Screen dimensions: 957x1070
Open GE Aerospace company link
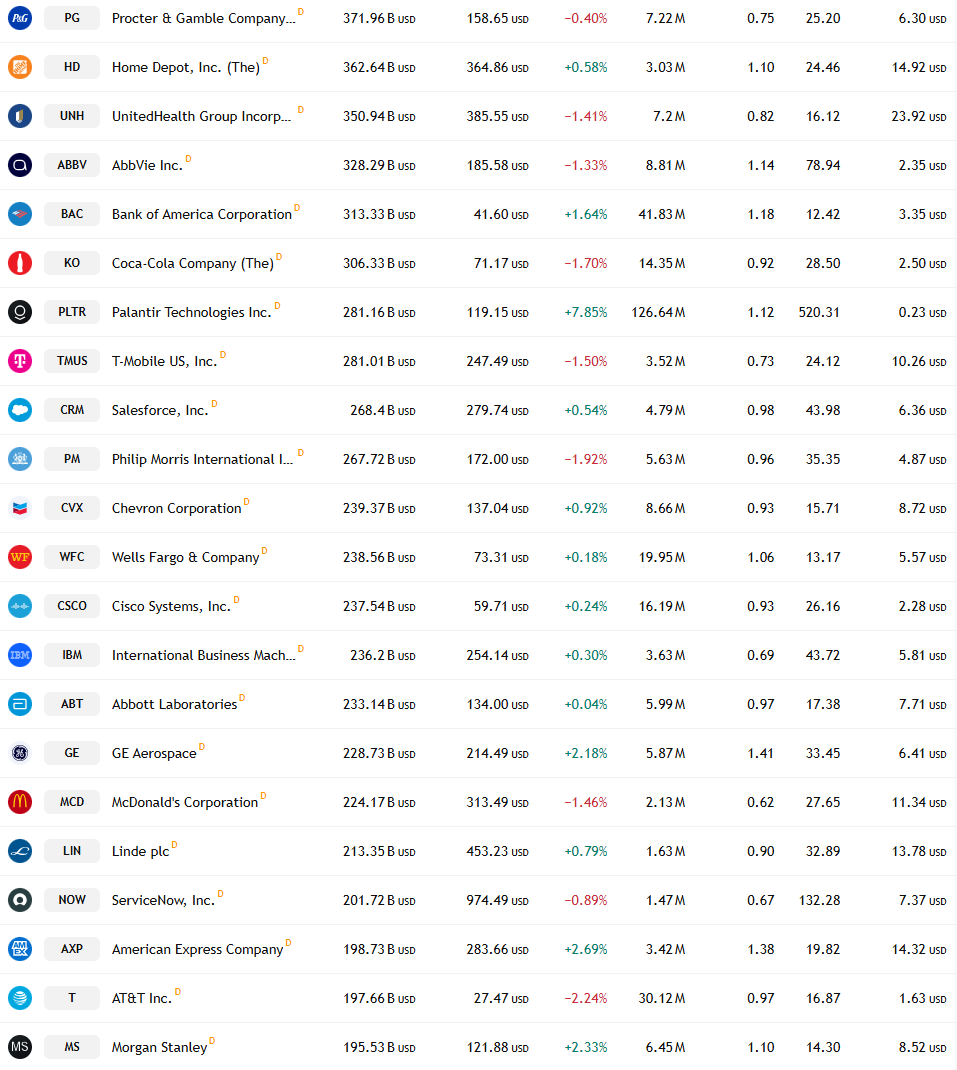[154, 753]
